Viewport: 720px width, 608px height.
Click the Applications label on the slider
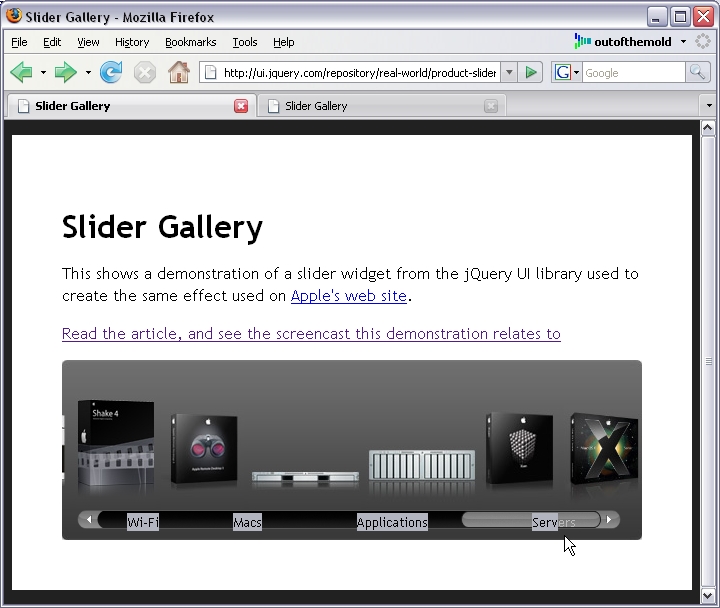(x=392, y=522)
